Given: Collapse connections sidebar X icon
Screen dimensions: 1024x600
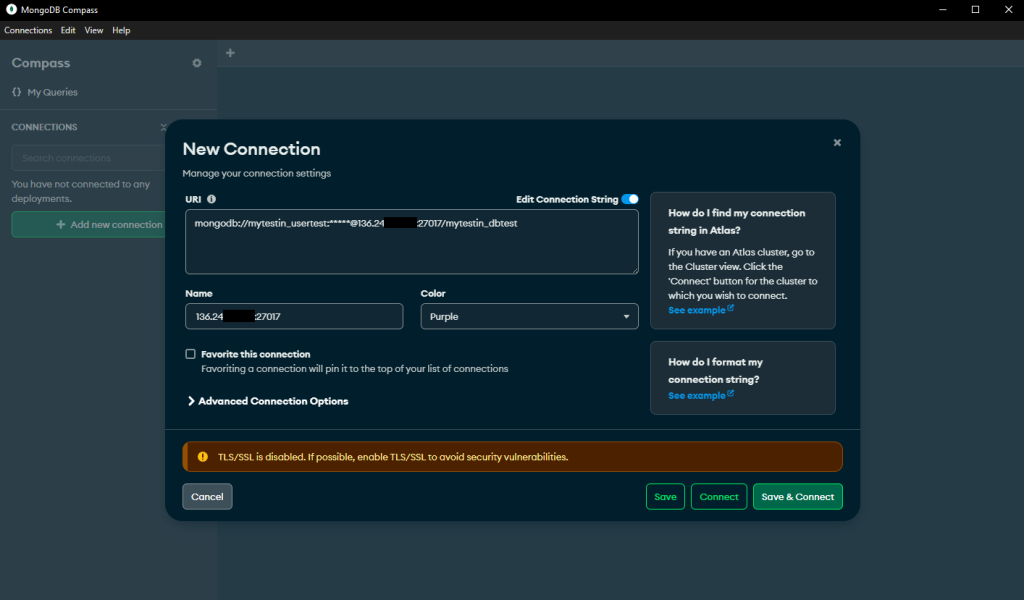Looking at the screenshot, I should click(163, 127).
